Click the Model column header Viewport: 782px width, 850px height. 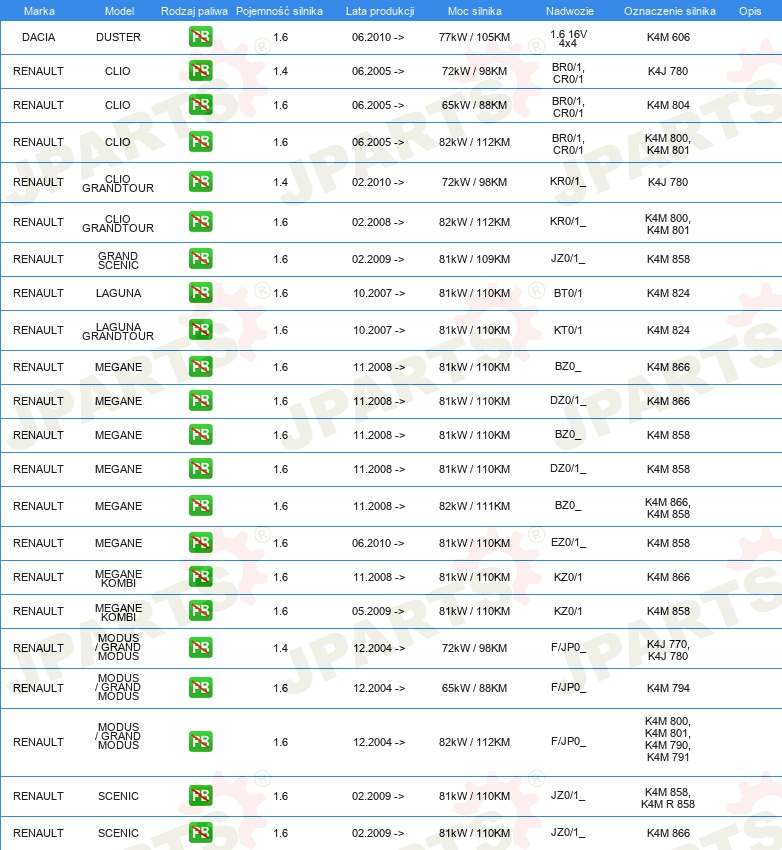click(x=119, y=11)
